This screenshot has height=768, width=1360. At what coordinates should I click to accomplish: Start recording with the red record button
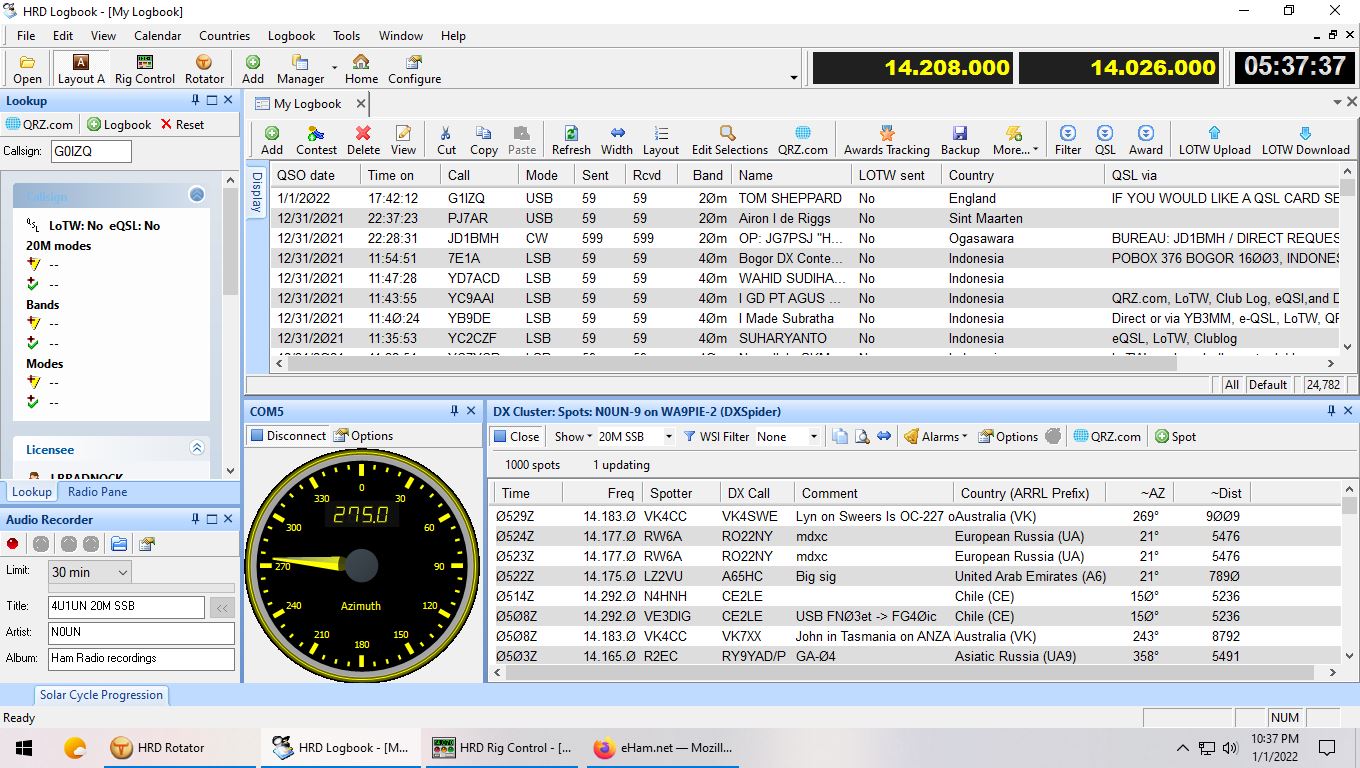(14, 544)
